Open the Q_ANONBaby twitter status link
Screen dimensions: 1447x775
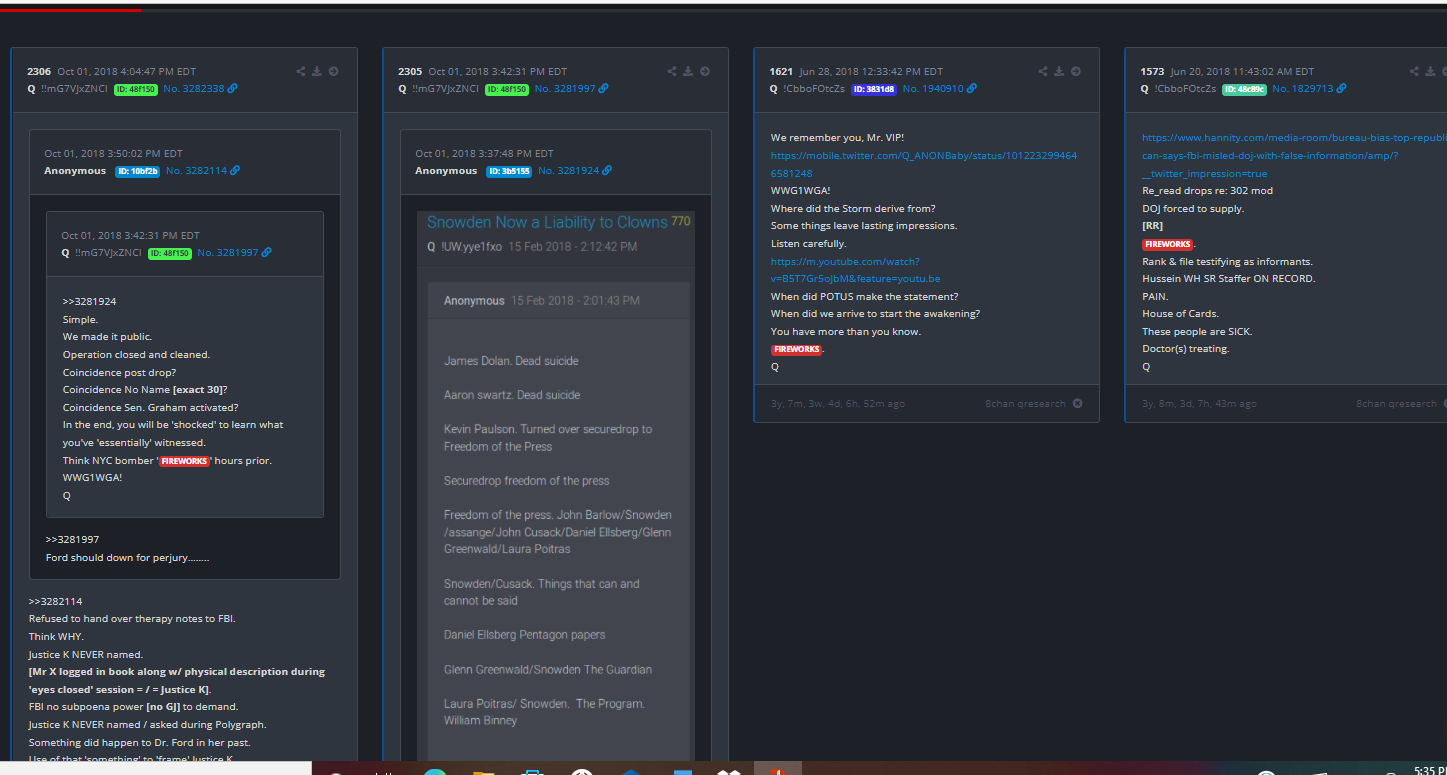click(x=924, y=164)
